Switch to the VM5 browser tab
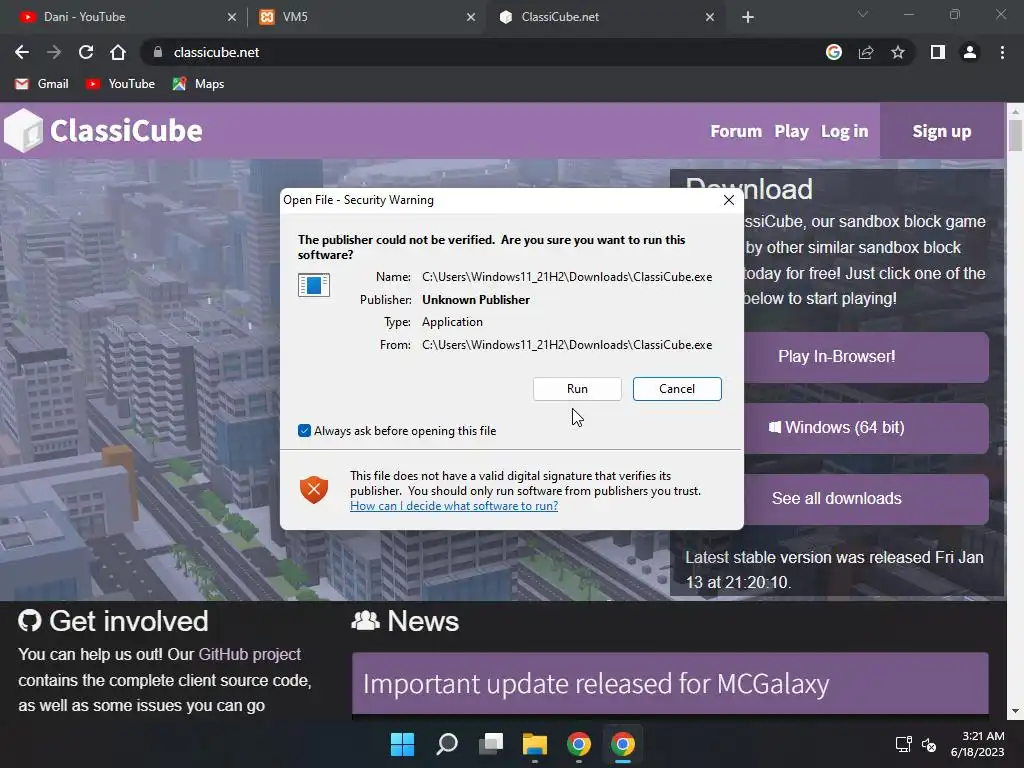1024x768 pixels. coord(366,17)
